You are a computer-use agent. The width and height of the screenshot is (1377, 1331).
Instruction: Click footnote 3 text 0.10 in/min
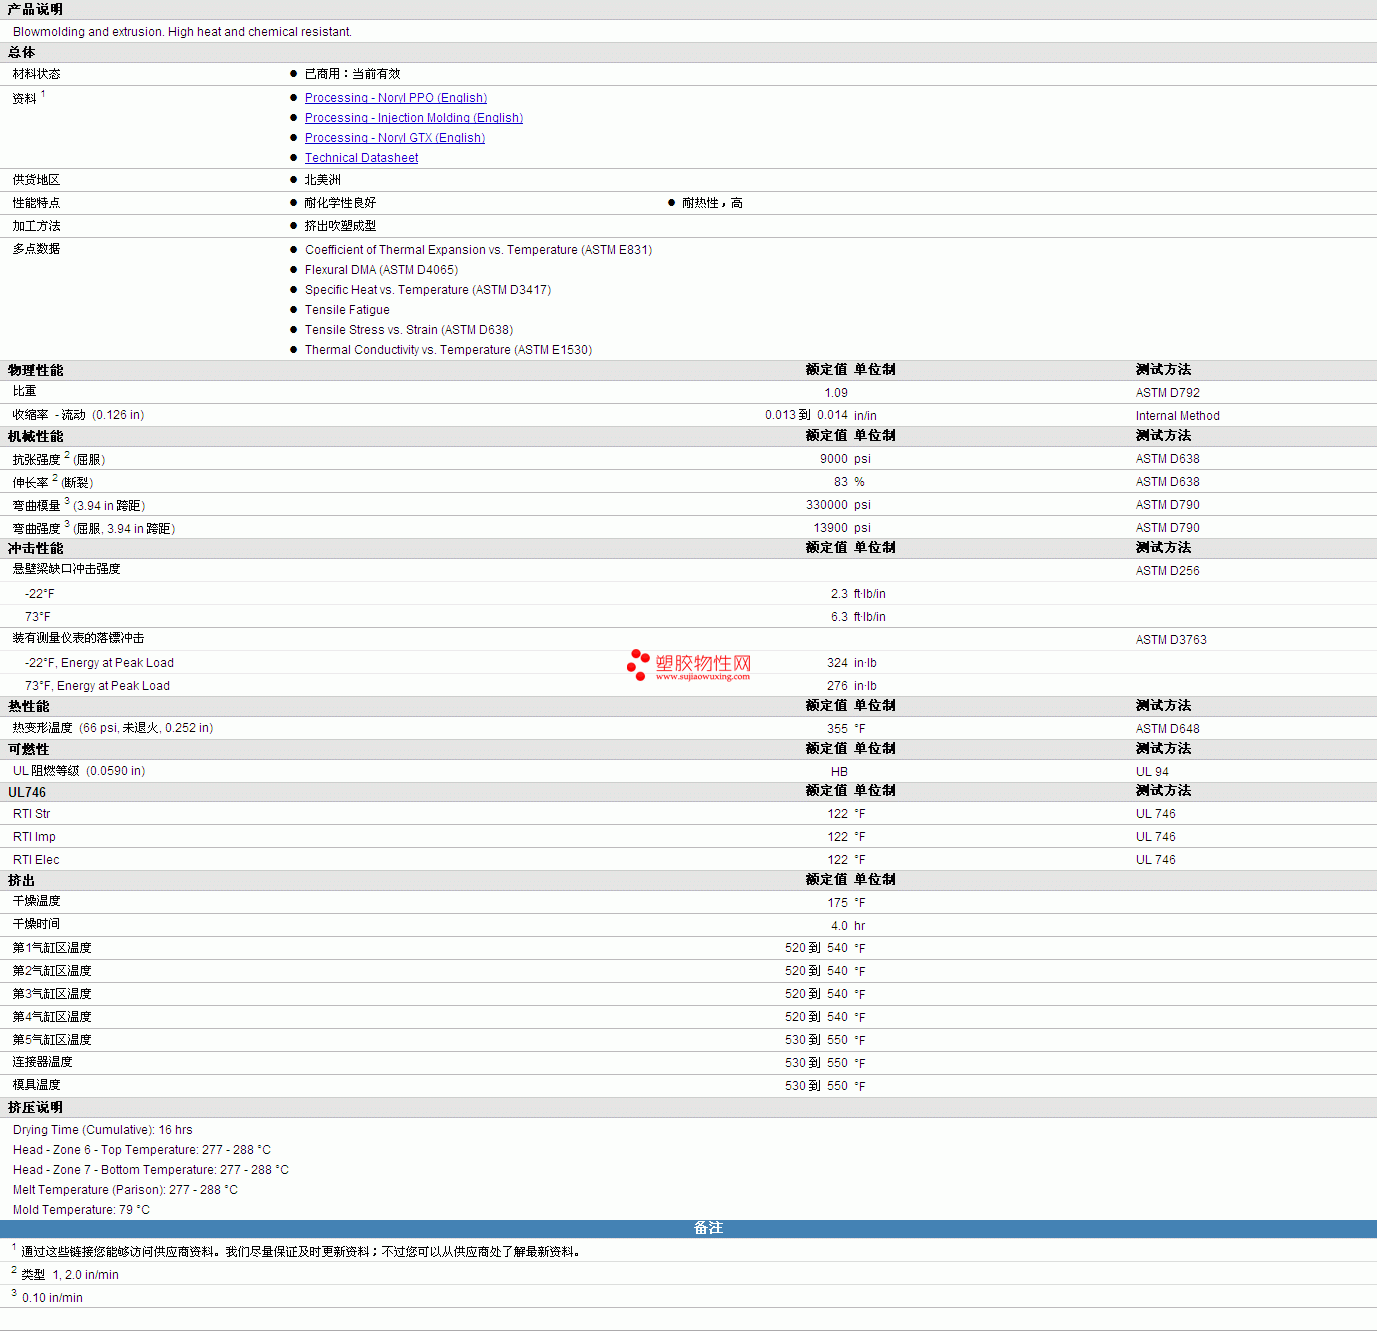52,1298
